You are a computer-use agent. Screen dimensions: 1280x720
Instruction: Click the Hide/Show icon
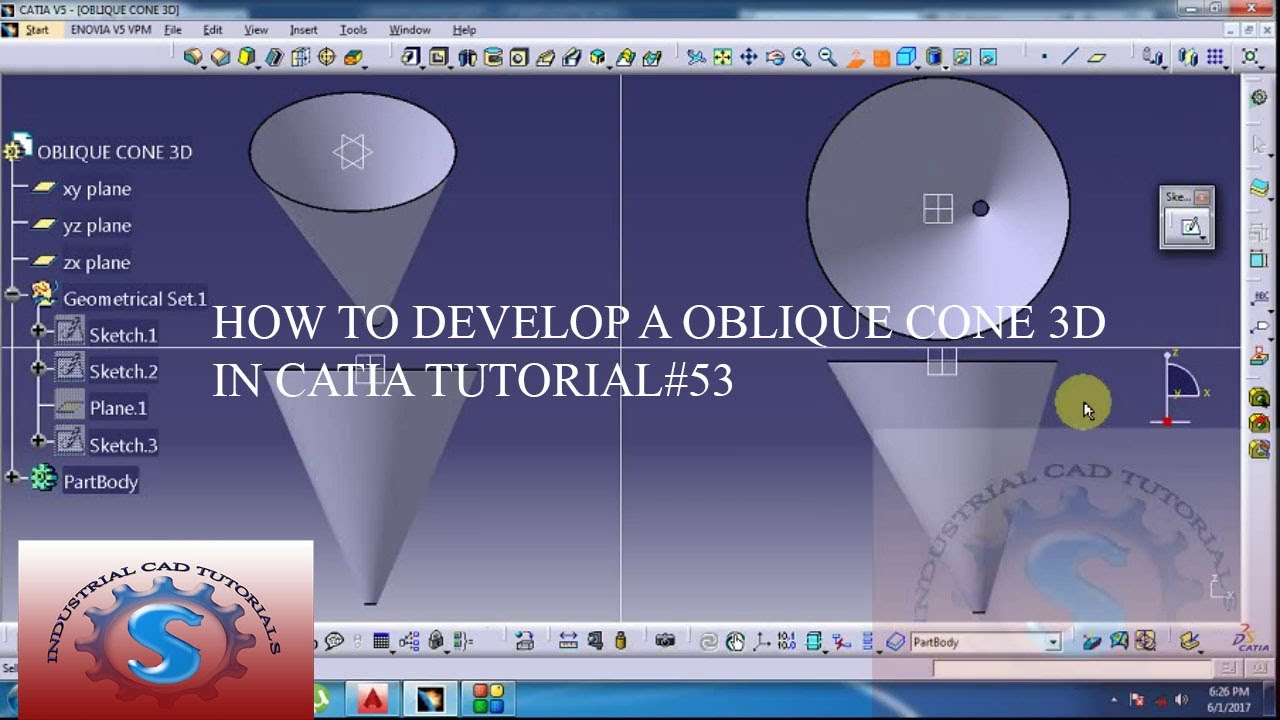coord(961,58)
